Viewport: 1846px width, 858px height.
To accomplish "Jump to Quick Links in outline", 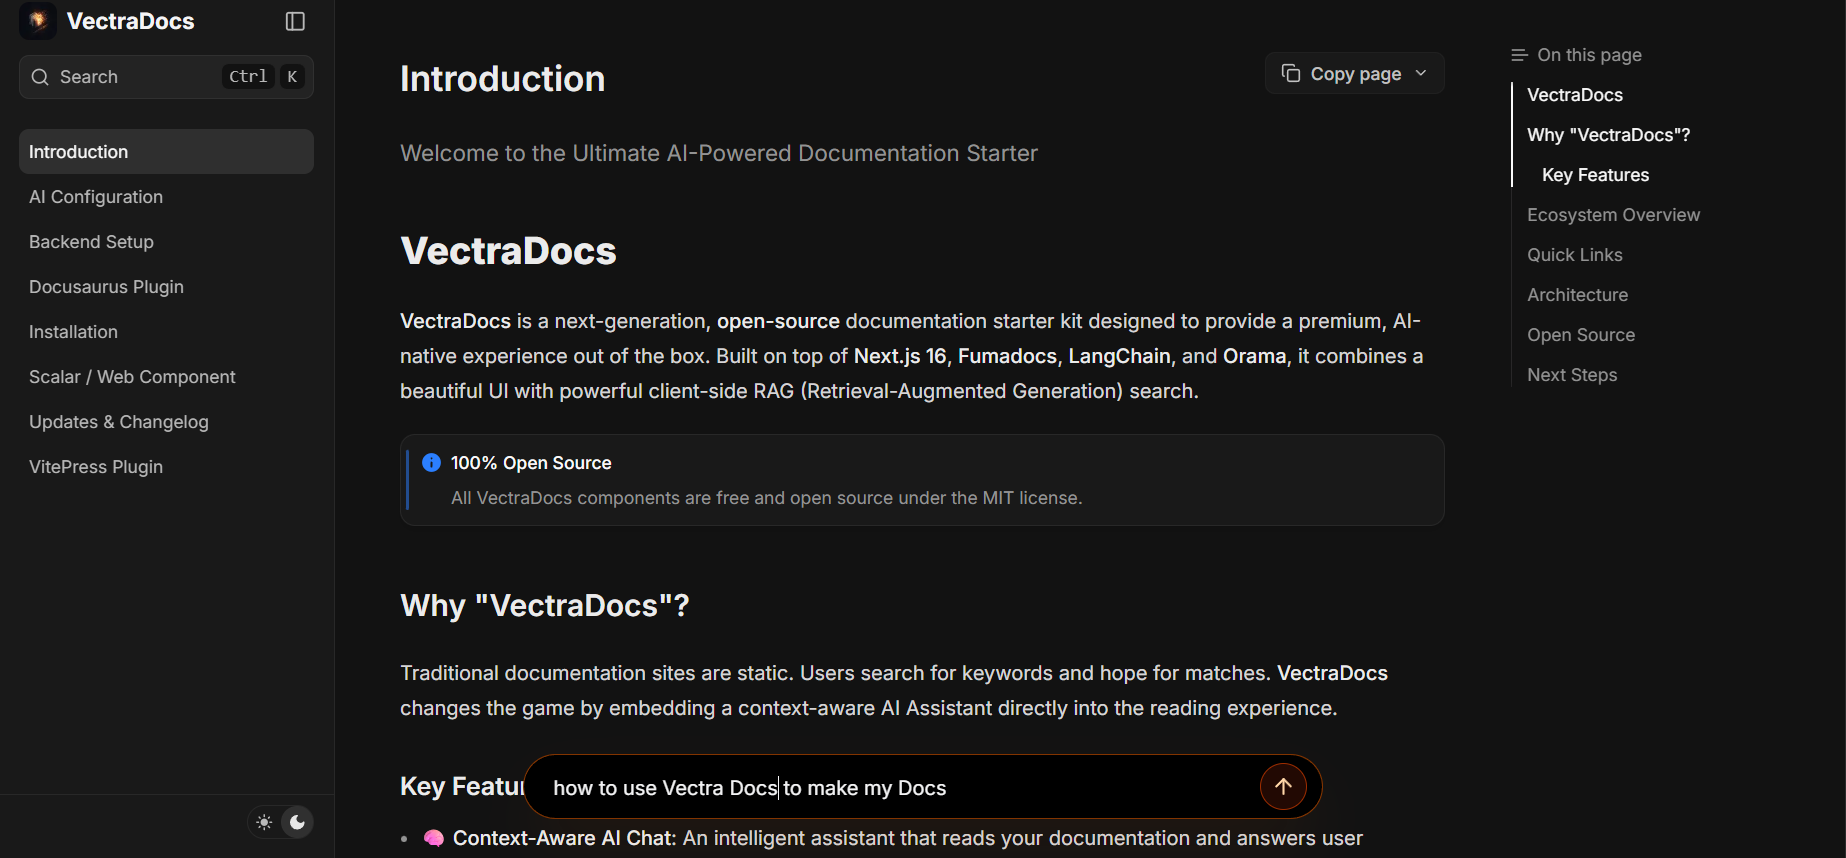I will point(1574,255).
